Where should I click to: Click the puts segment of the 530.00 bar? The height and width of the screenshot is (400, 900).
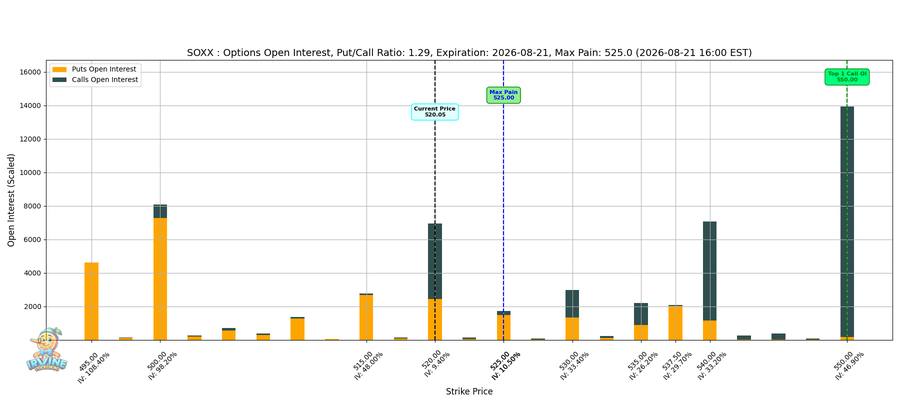572,329
